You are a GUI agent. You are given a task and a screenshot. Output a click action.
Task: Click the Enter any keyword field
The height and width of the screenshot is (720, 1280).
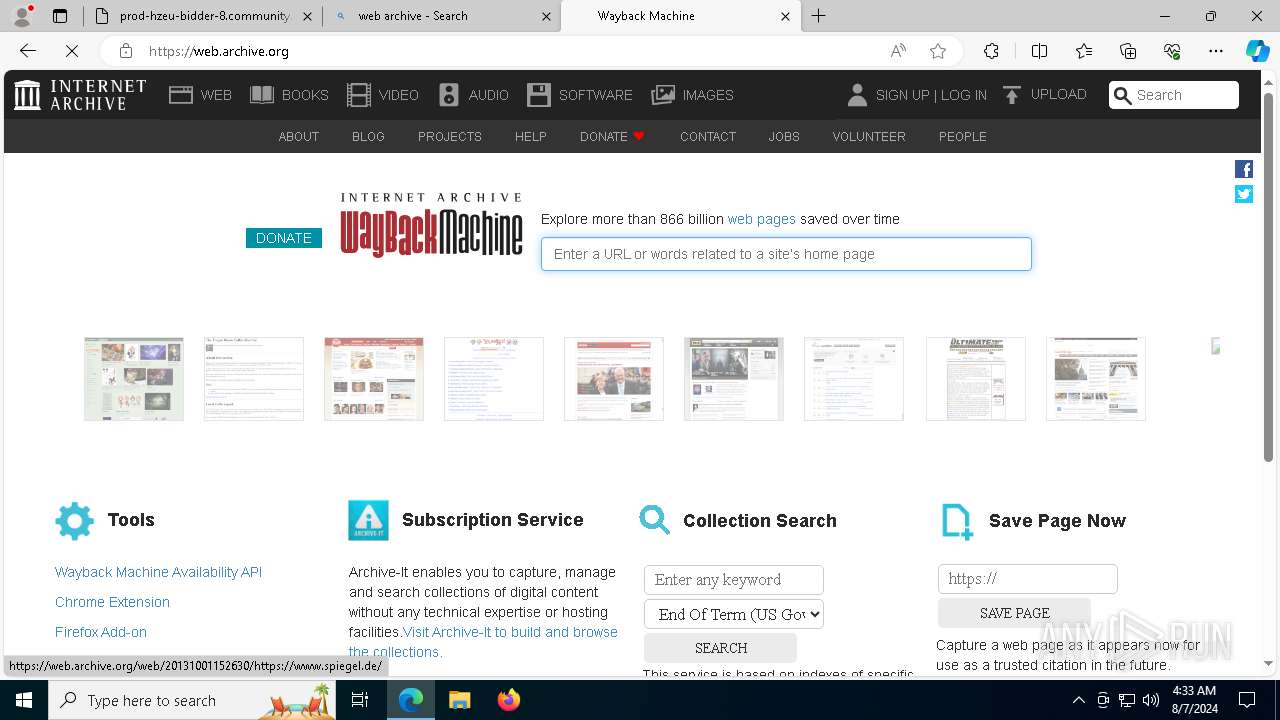(x=734, y=580)
